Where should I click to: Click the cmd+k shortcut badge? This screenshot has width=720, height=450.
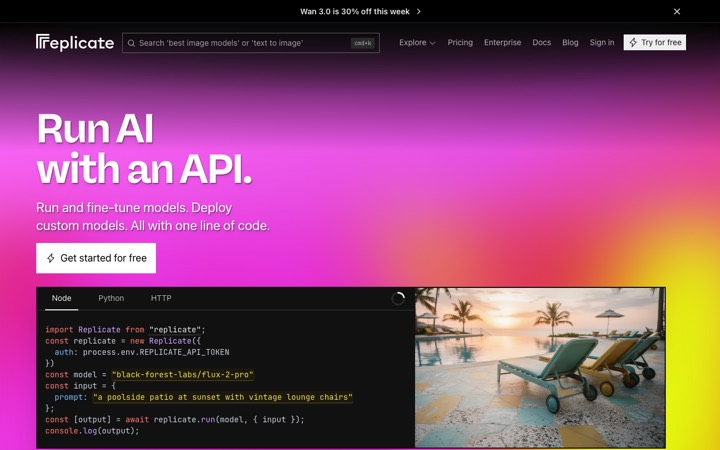[x=363, y=43]
